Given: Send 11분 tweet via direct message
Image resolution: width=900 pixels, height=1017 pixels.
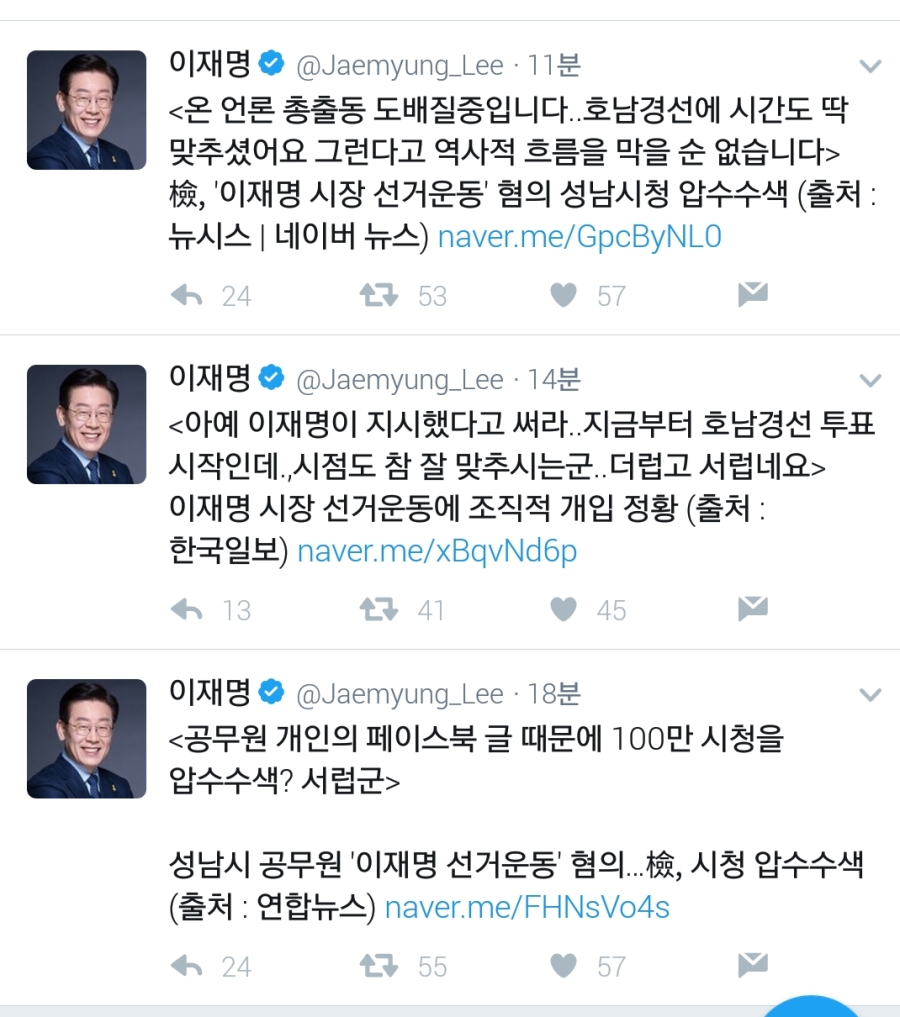Looking at the screenshot, I should pos(753,294).
